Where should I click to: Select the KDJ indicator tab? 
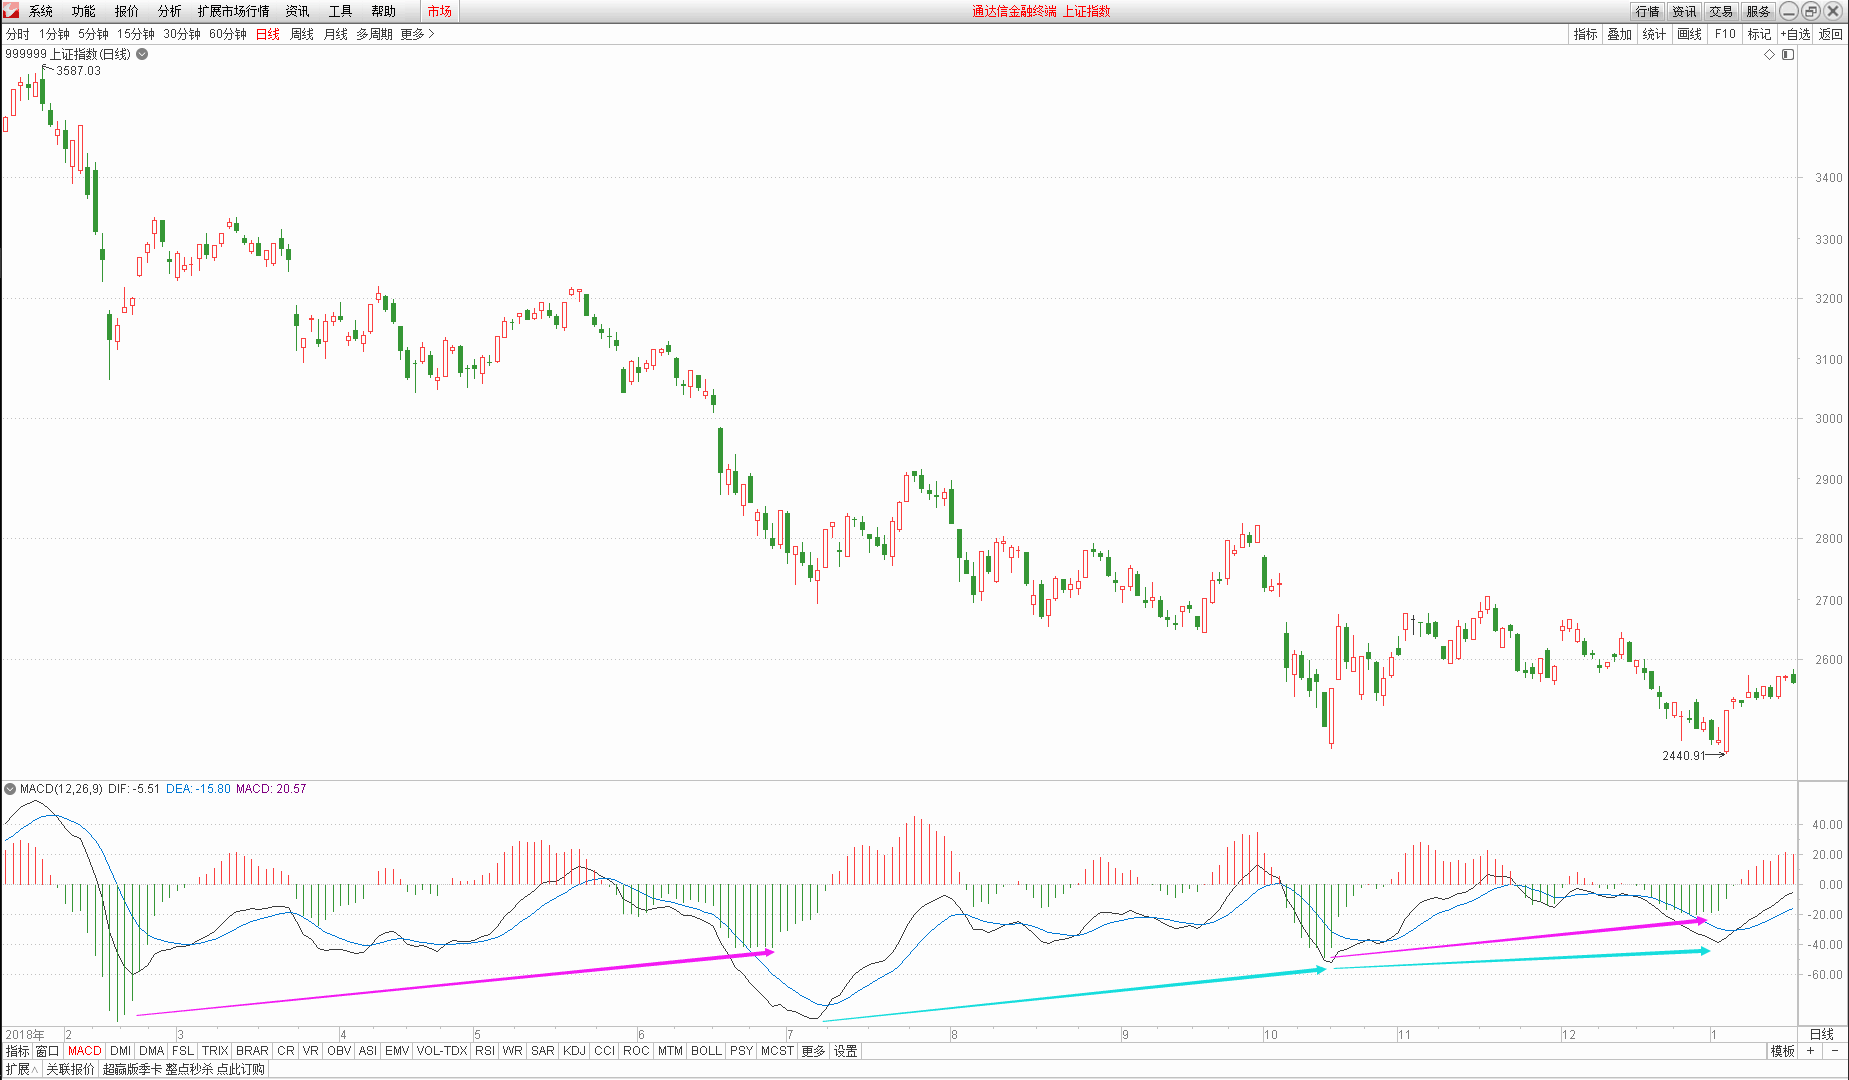tap(574, 1051)
